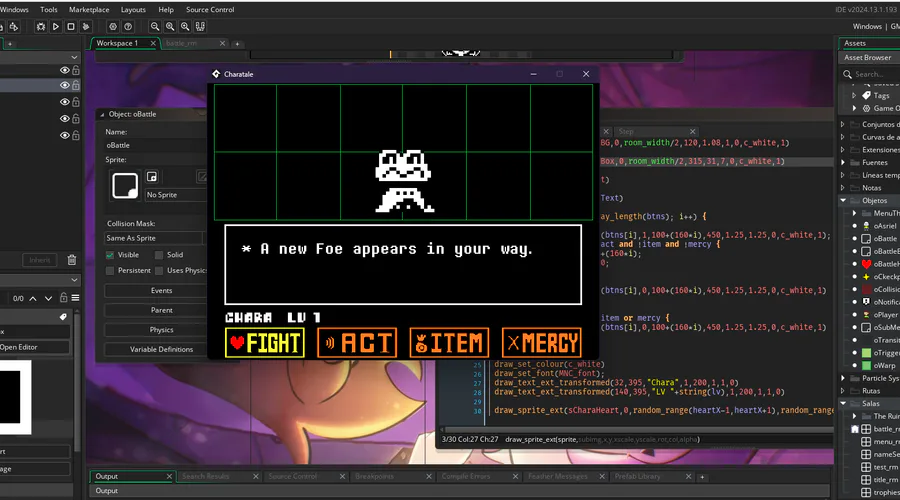Click the No Sprite preview box

pyautogui.click(x=125, y=186)
